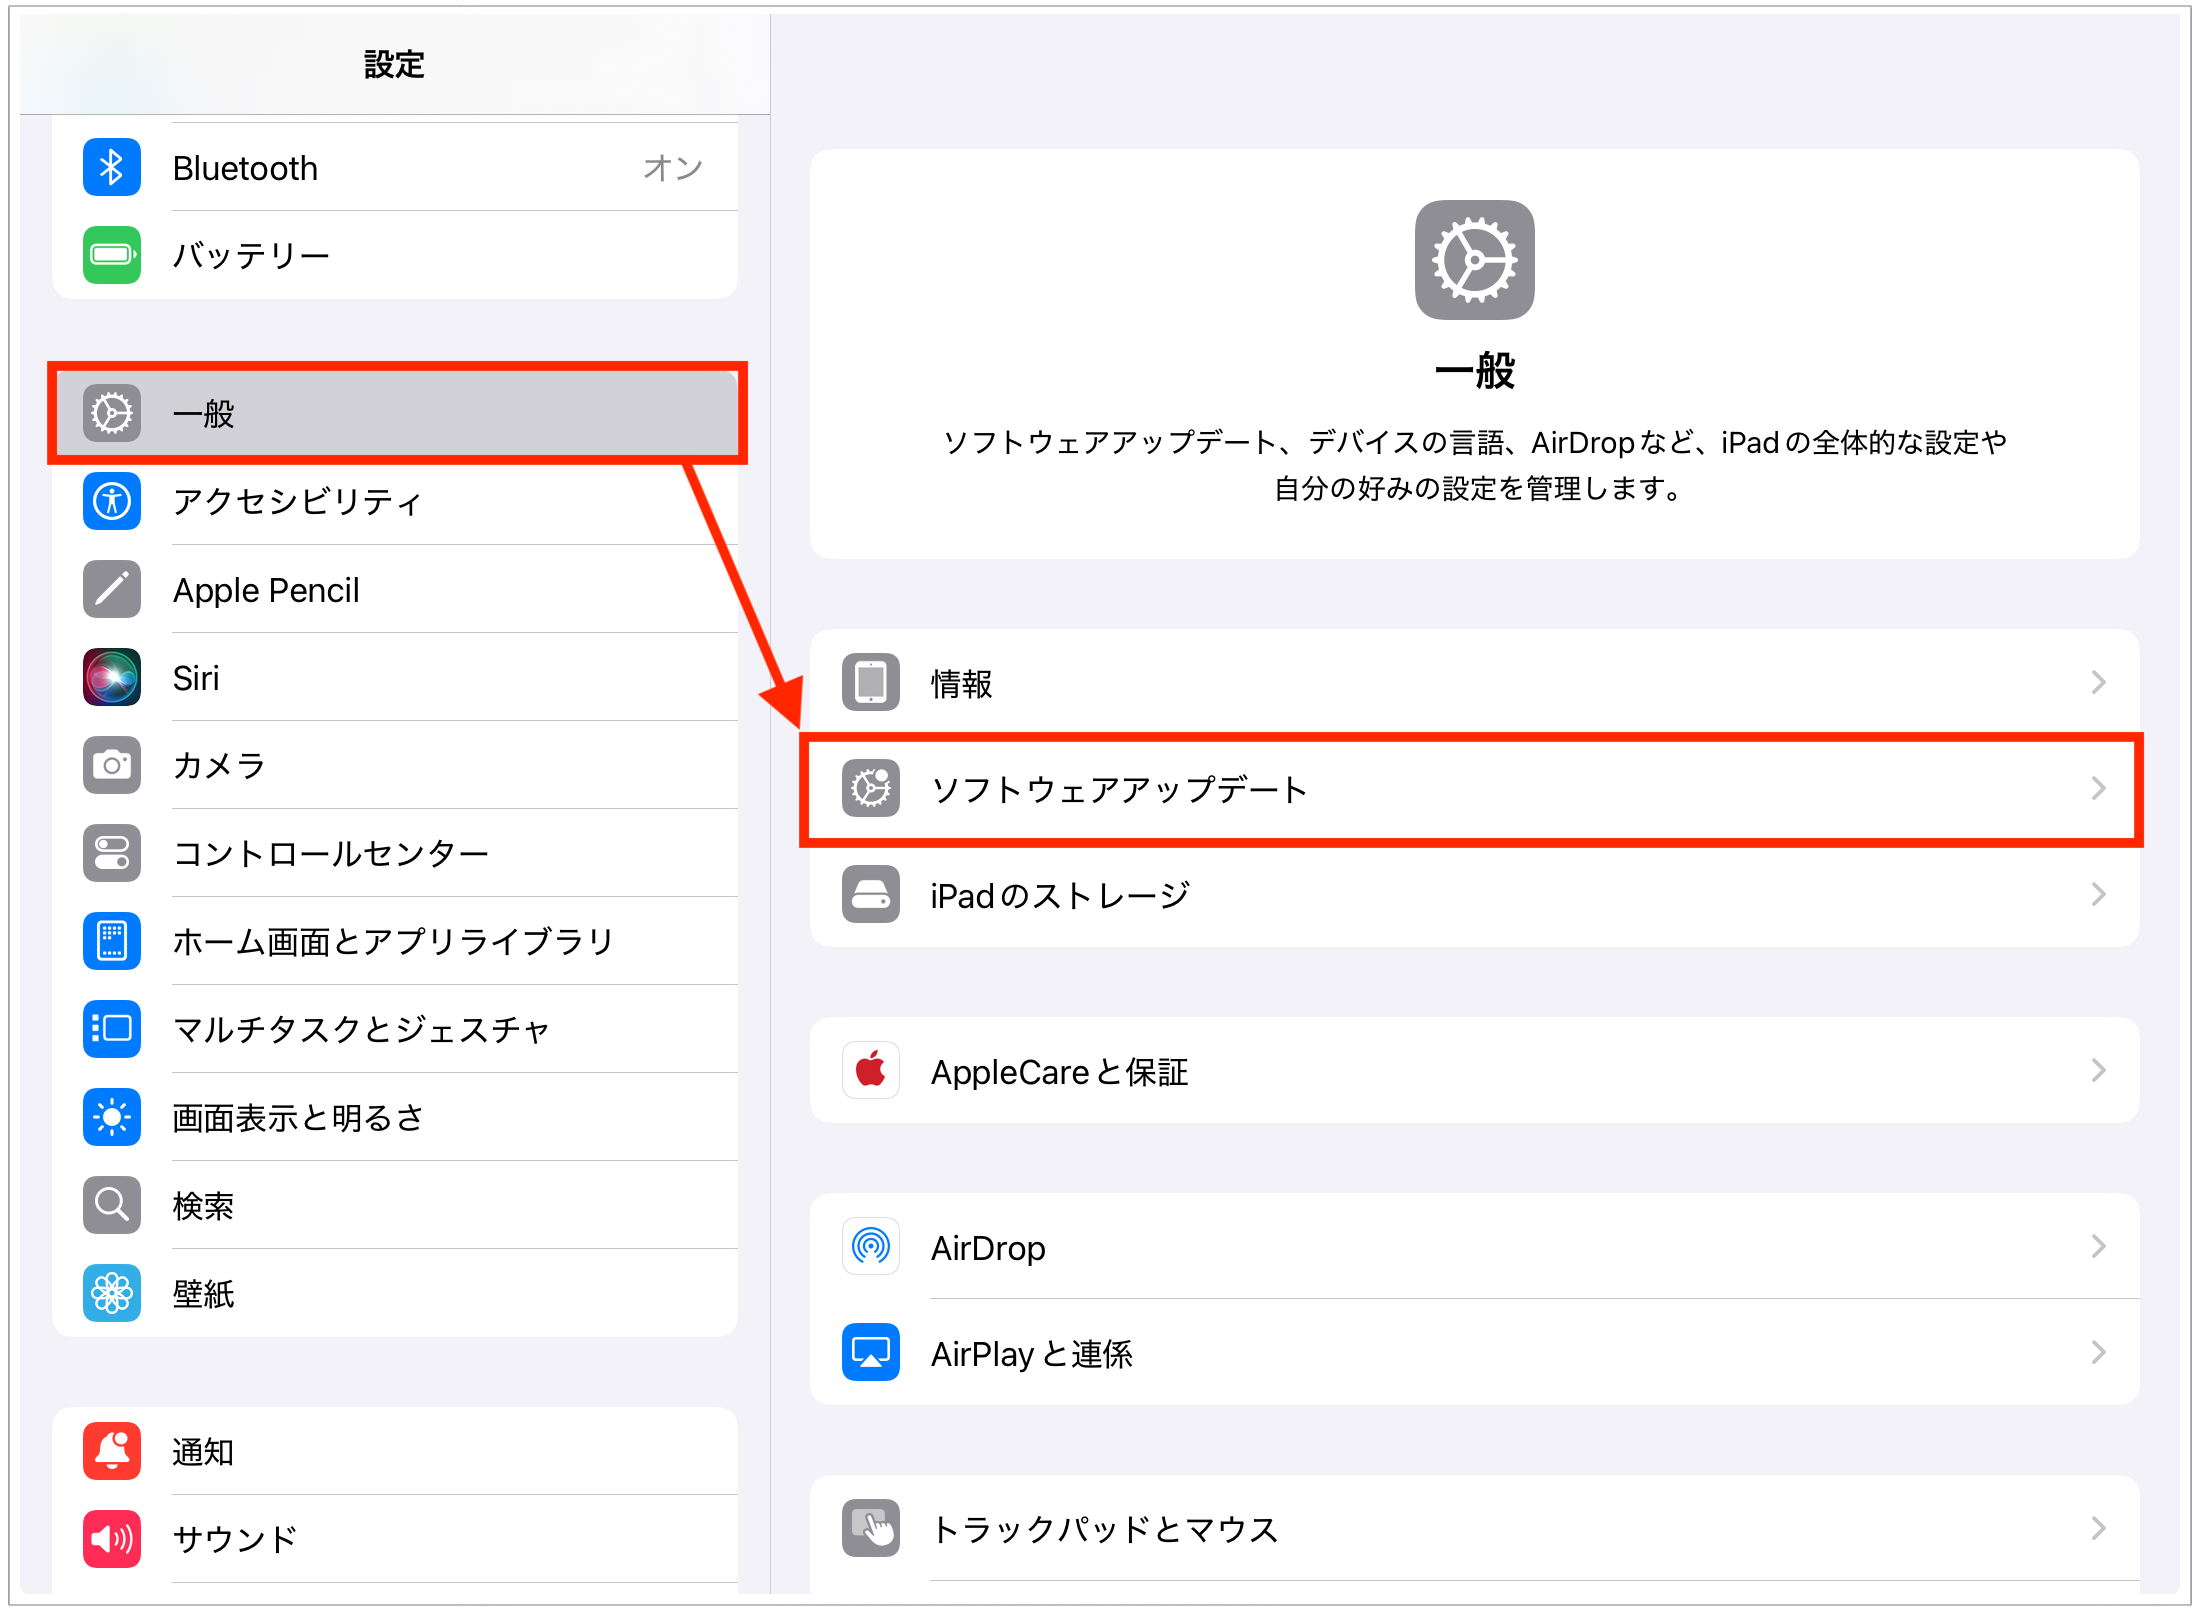Click the Bluetooth icon in sidebar
Screen dimensions: 2198x1612
(111, 167)
